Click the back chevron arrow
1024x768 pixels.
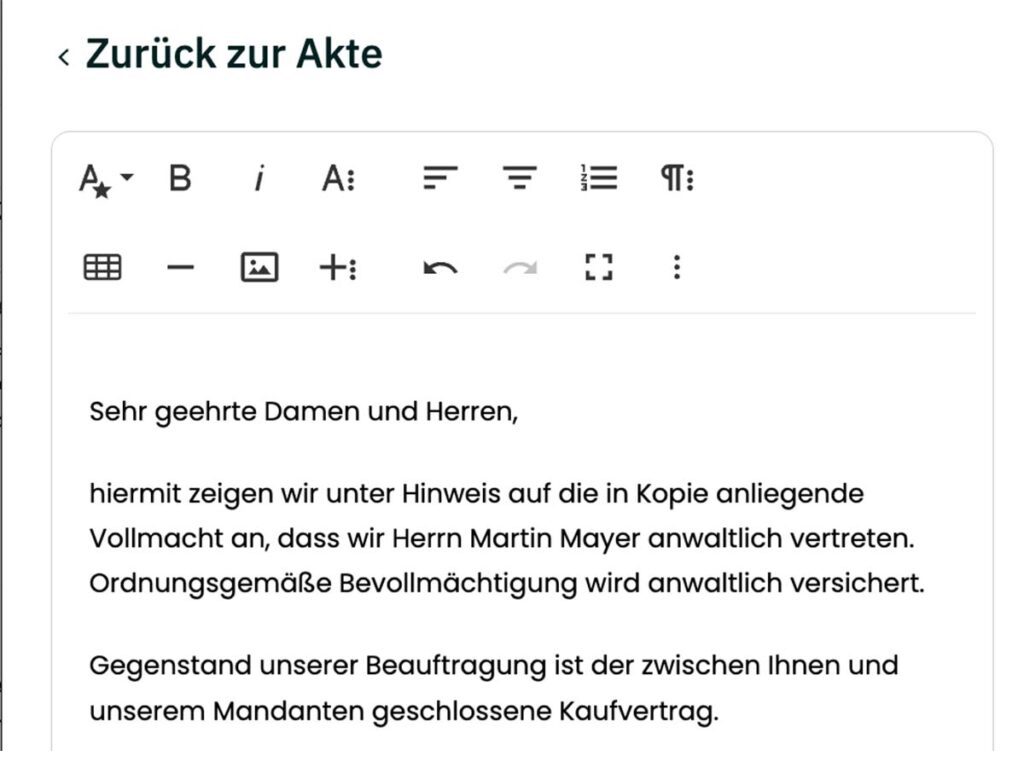point(62,55)
